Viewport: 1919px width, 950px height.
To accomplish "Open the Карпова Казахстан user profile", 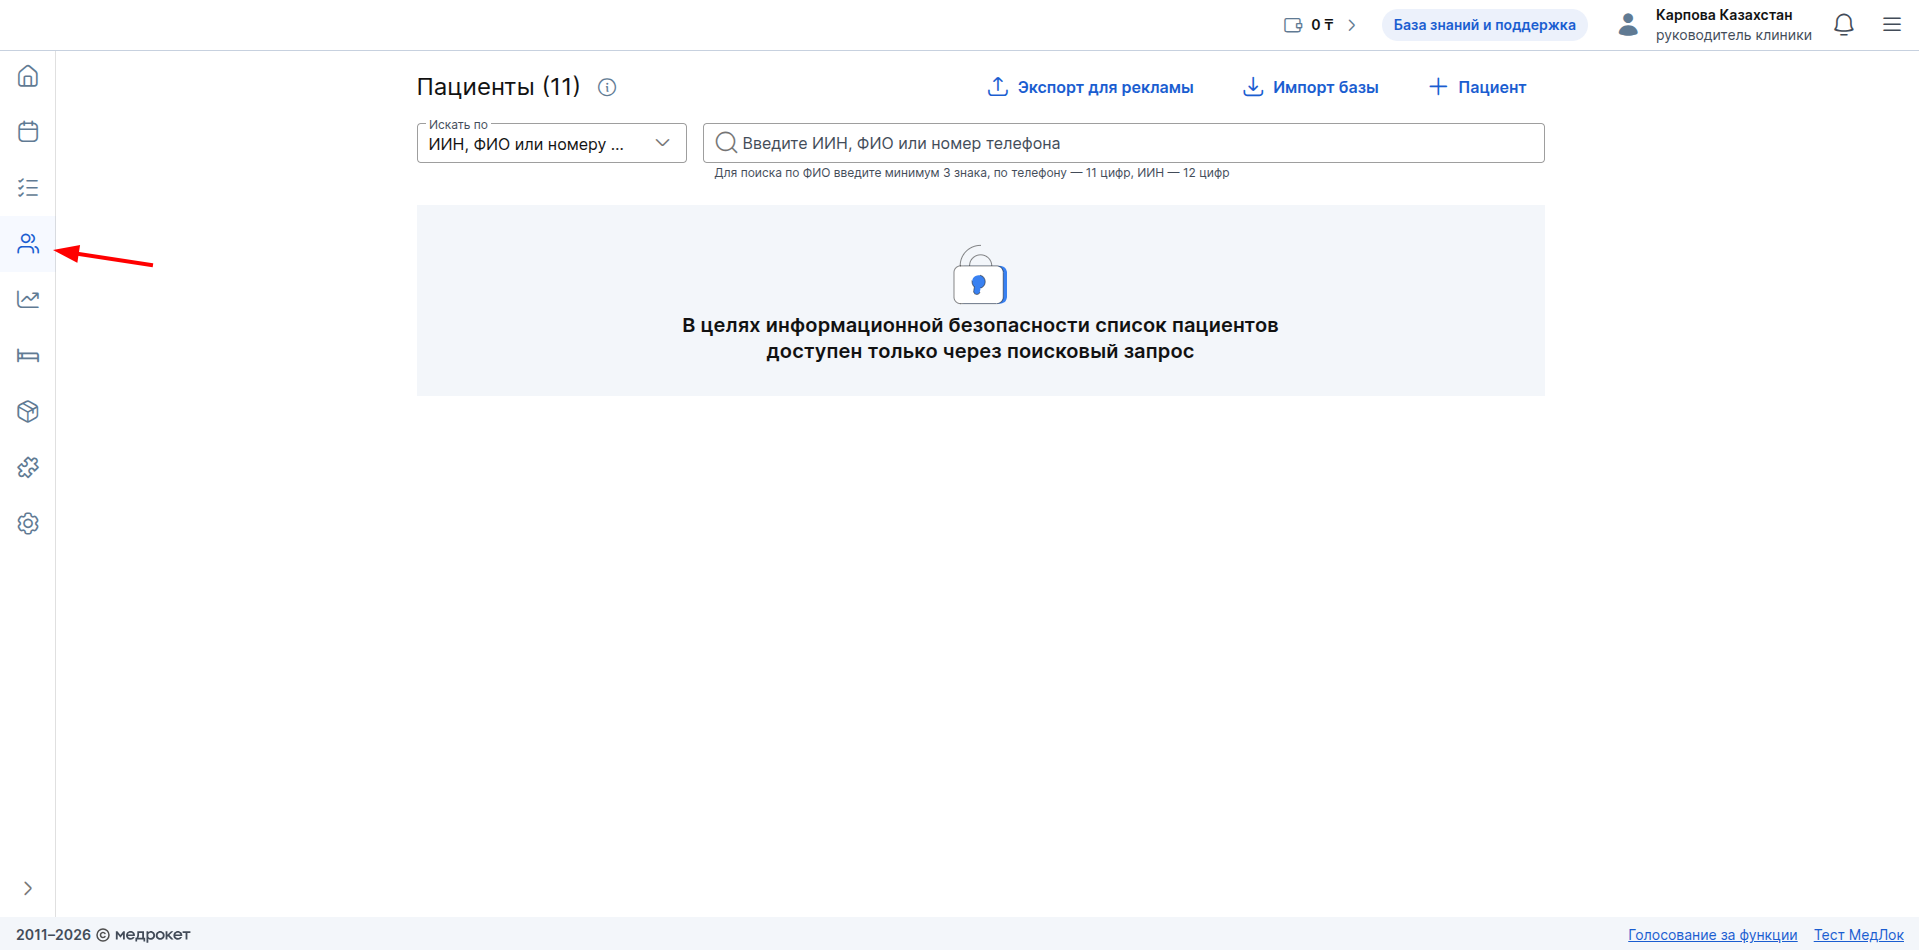I will point(1715,25).
